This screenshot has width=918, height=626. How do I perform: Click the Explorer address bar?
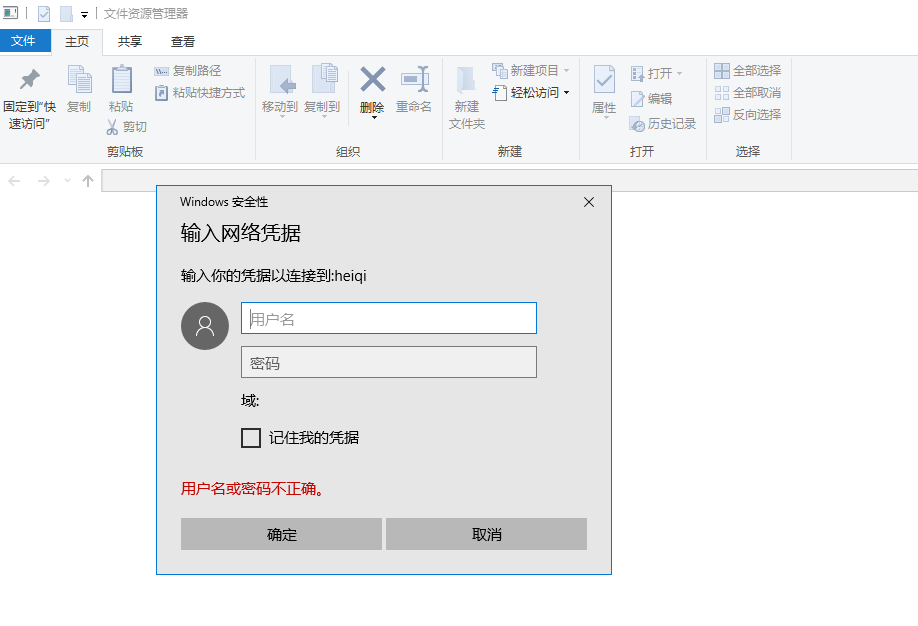click(509, 180)
